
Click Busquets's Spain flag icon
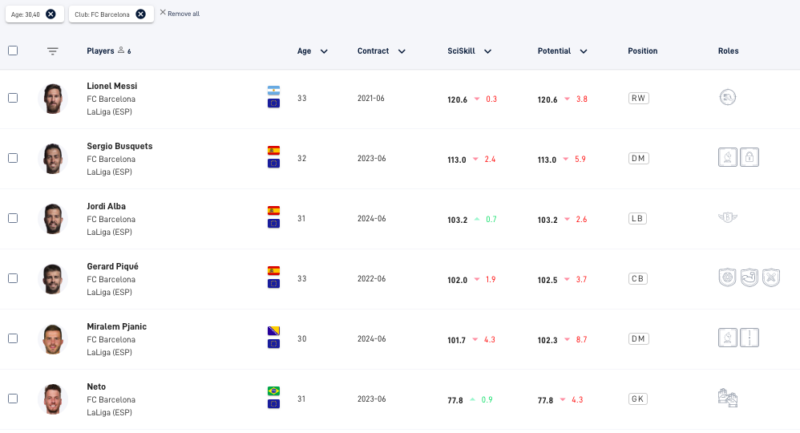pyautogui.click(x=273, y=151)
